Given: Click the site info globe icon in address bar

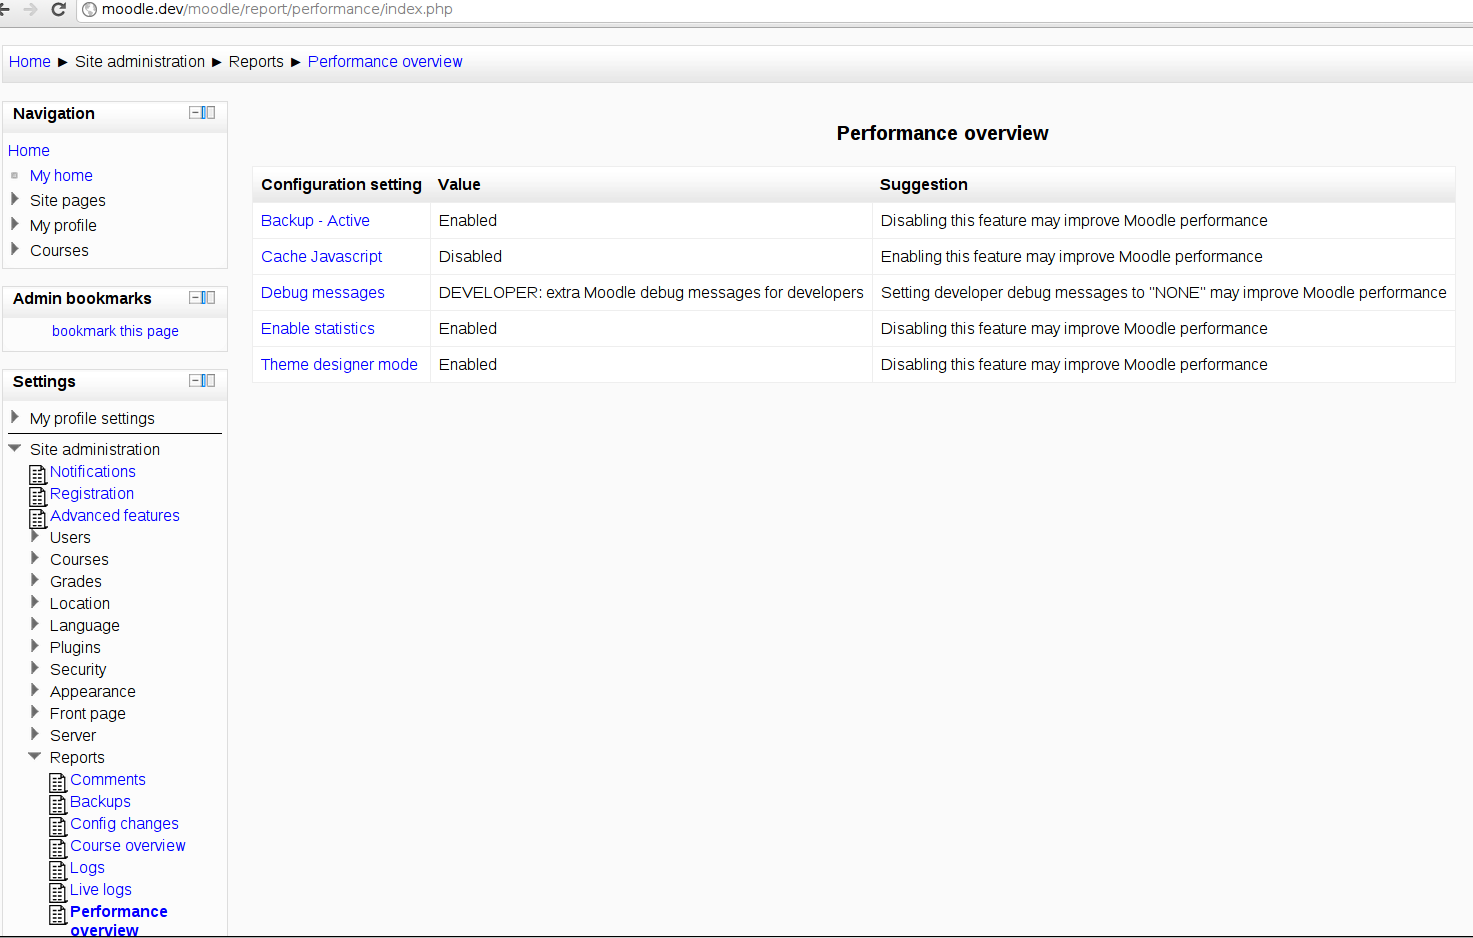Looking at the screenshot, I should [89, 9].
